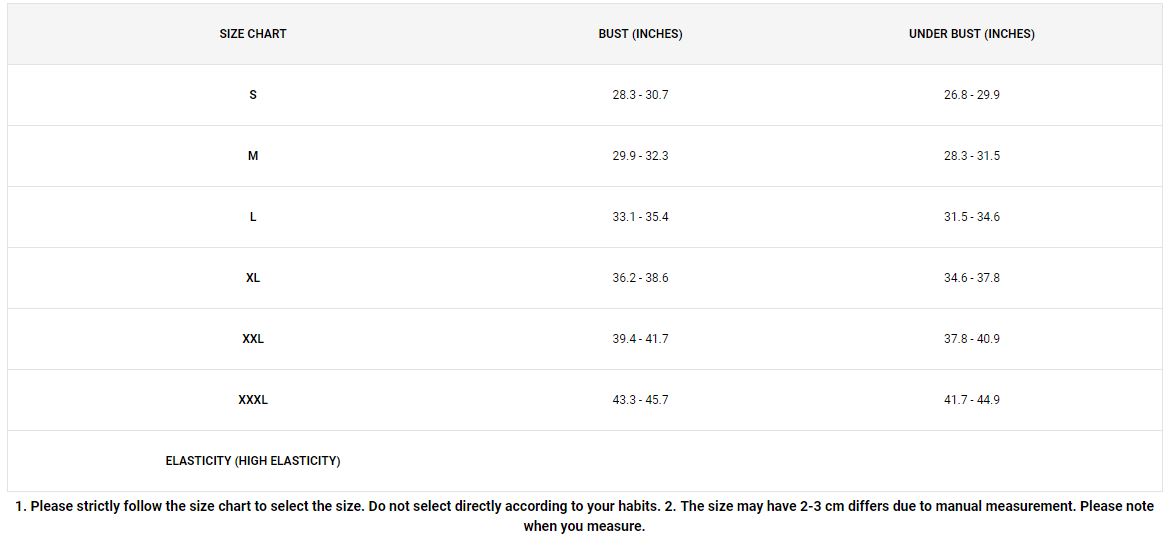Click the 37.8 - 40.9 under bust value
The width and height of the screenshot is (1171, 546).
[x=972, y=338]
